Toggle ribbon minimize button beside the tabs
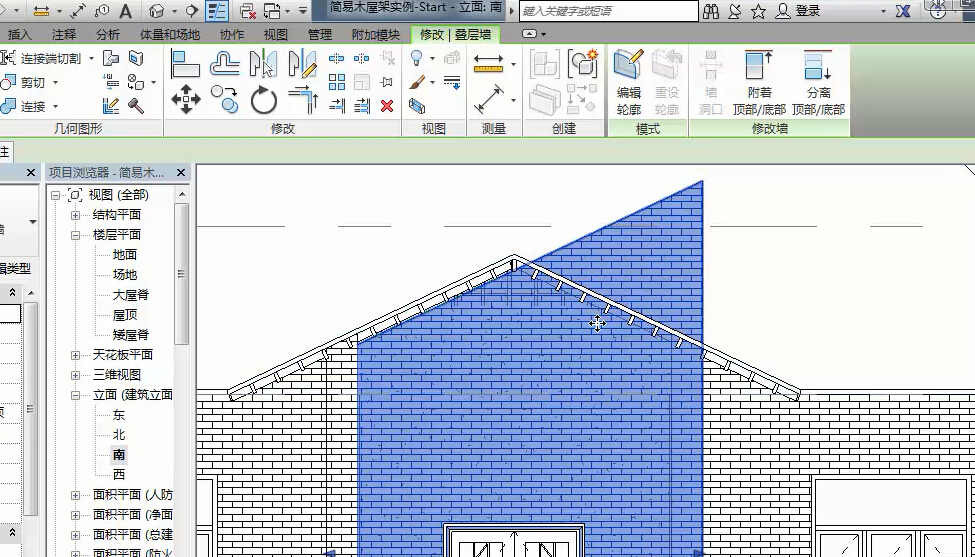Screen dimensions: 975x557 530,34
